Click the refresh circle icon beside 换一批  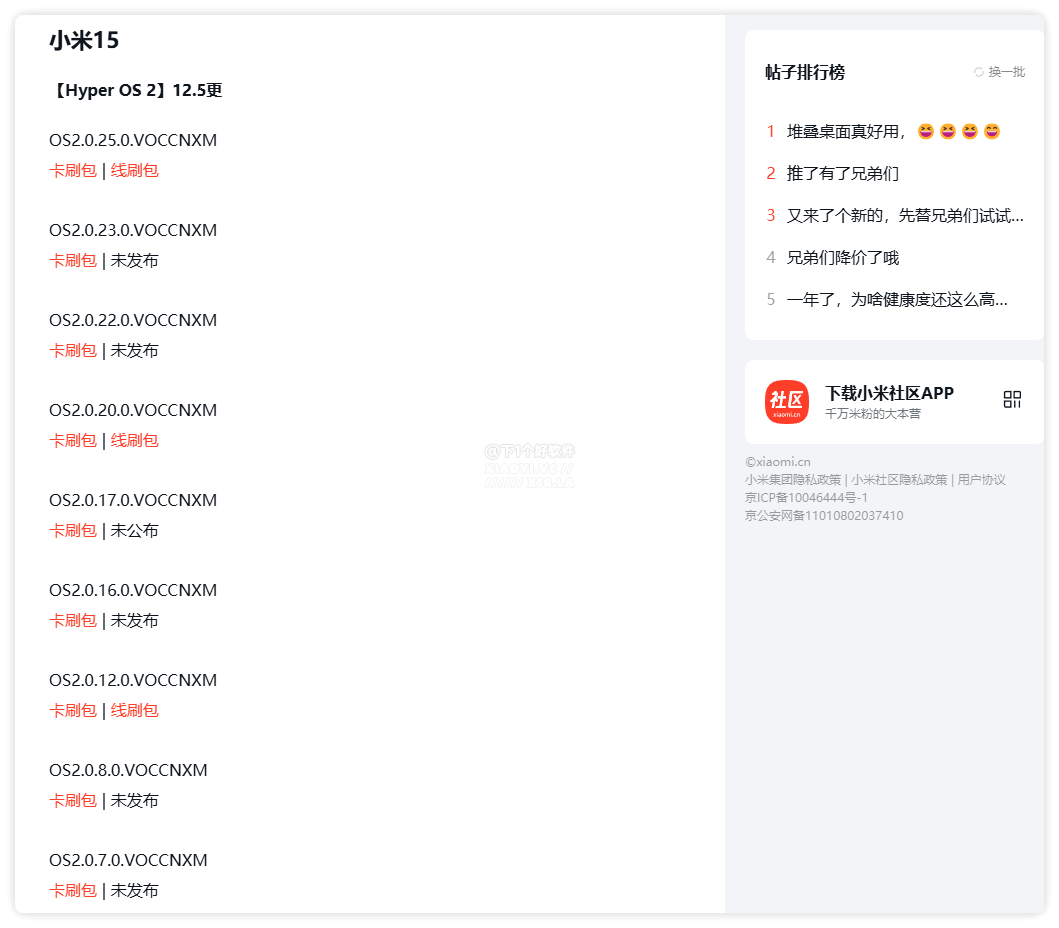click(979, 72)
